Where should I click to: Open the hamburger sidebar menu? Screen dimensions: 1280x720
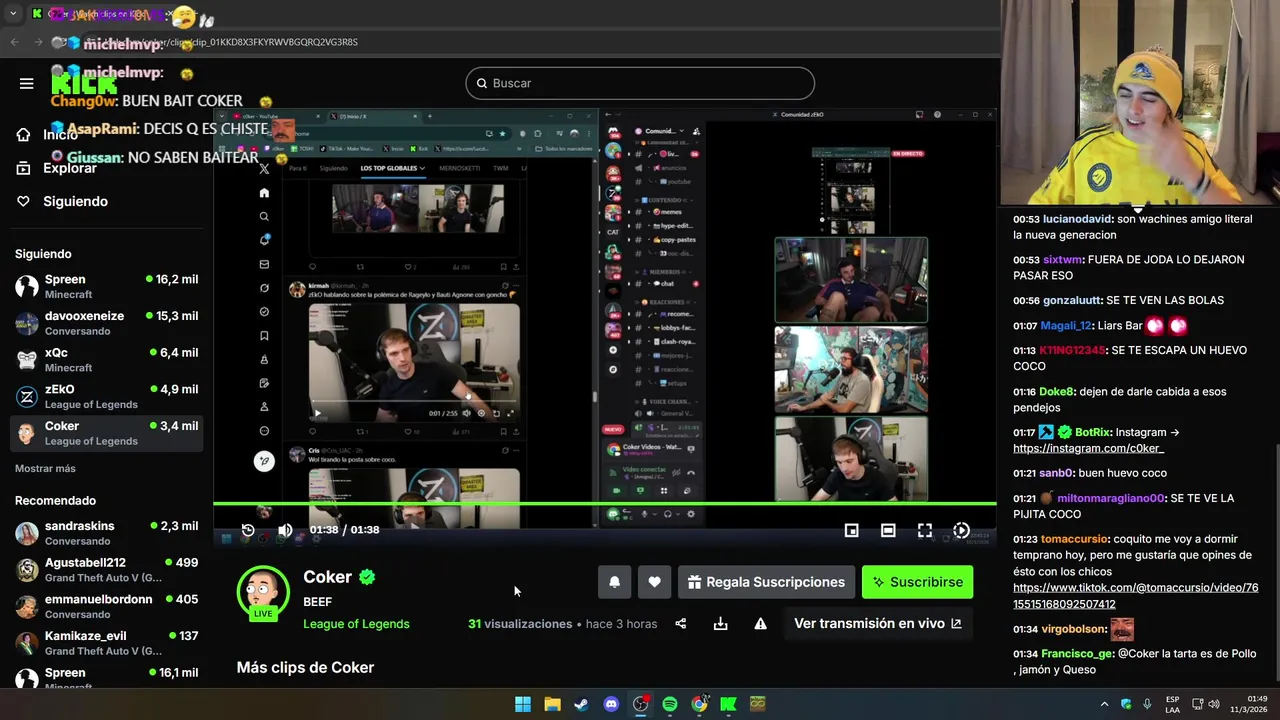26,84
